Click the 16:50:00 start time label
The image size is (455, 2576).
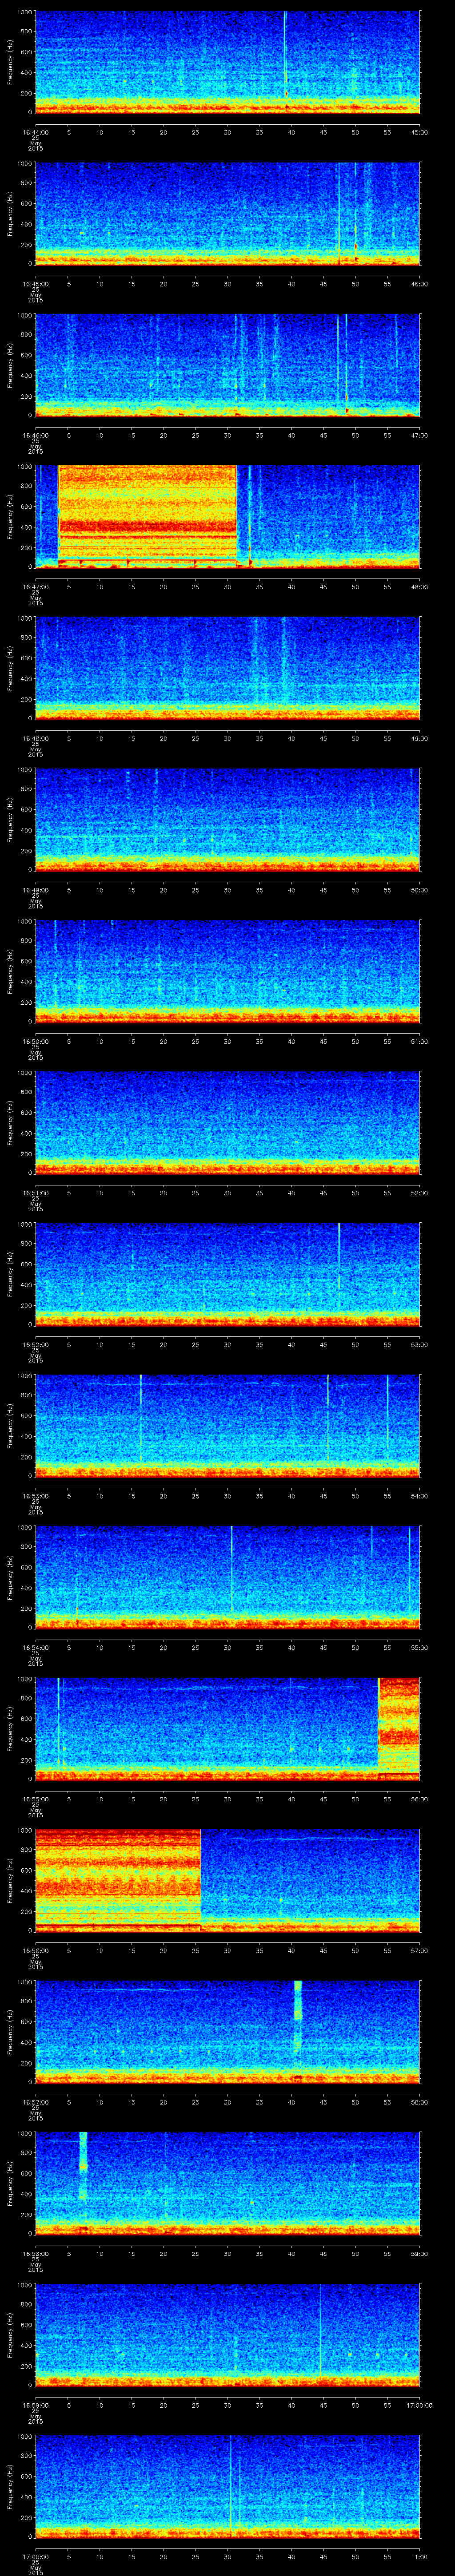pyautogui.click(x=36, y=1041)
